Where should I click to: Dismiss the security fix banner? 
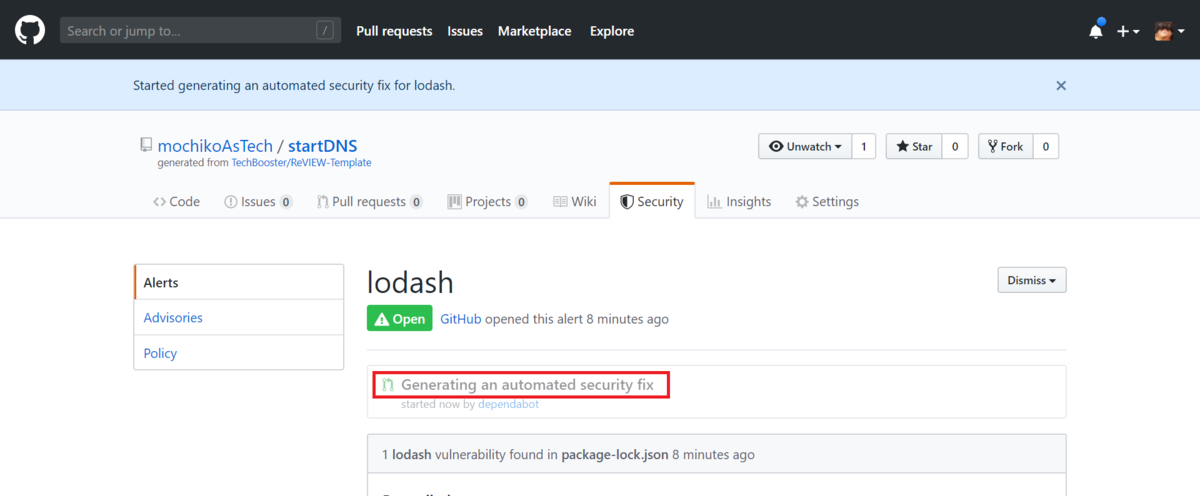coord(1061,86)
